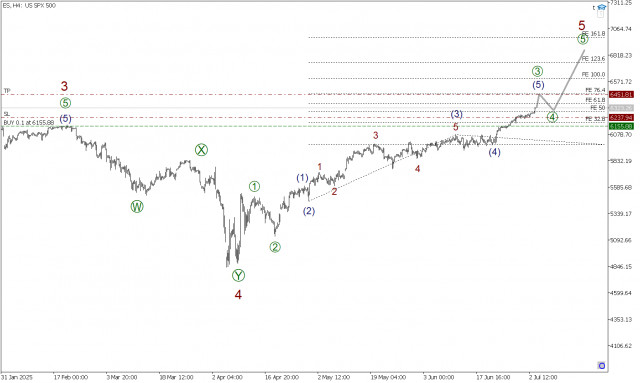Click the SL stop-loss line label
640x383 pixels.
tap(7, 114)
